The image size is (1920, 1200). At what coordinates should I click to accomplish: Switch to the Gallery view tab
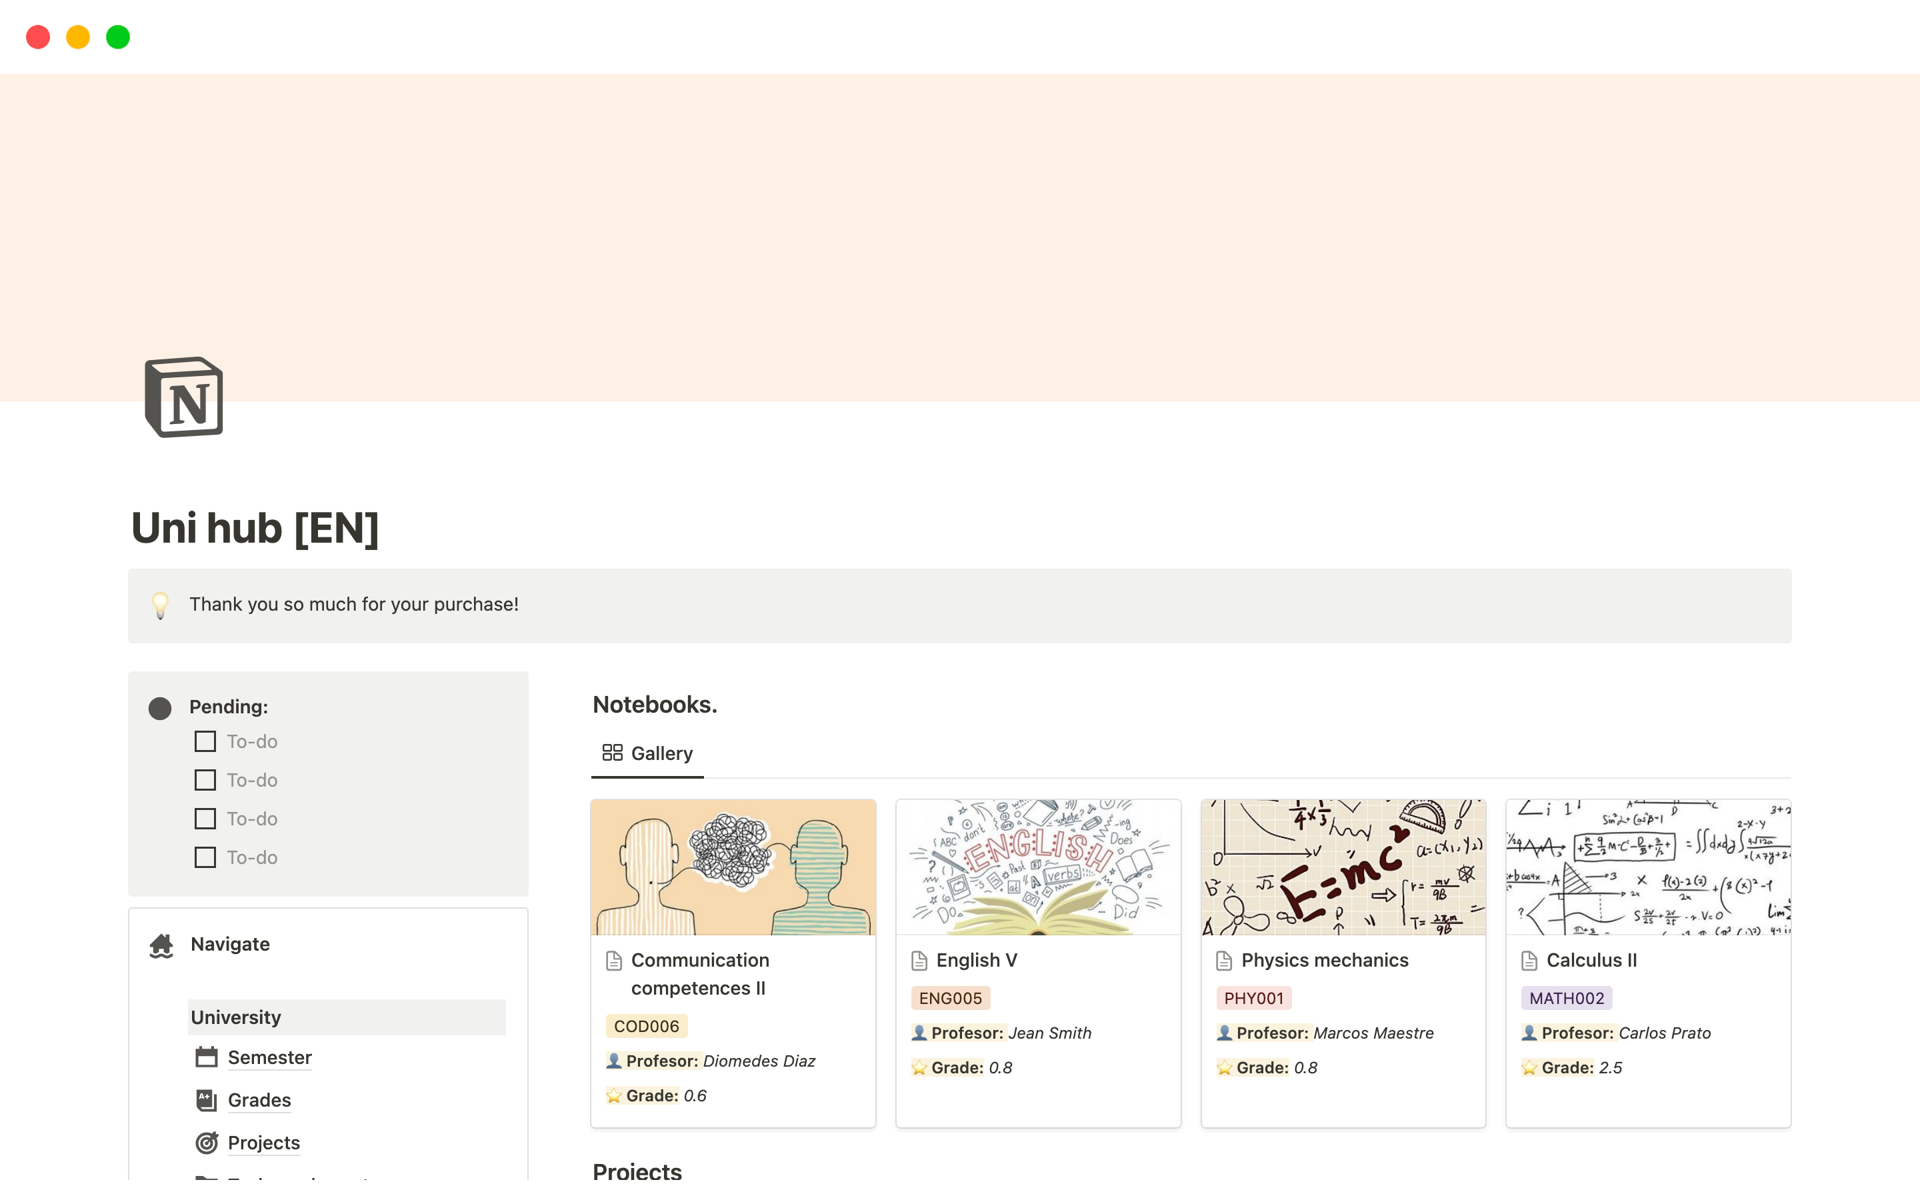click(660, 753)
